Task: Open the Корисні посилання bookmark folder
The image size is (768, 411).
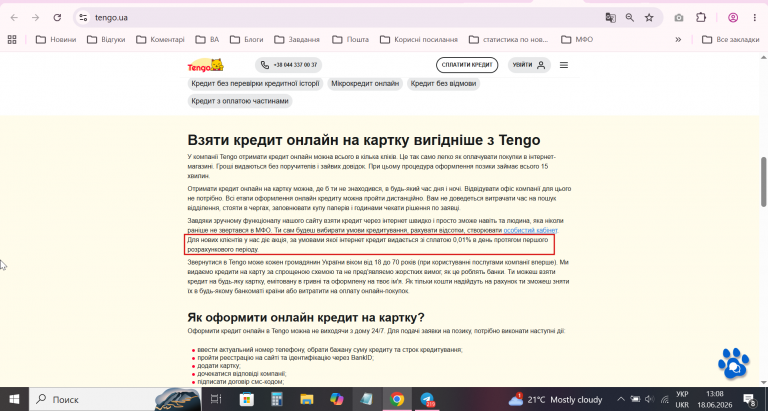Action: [x=419, y=39]
